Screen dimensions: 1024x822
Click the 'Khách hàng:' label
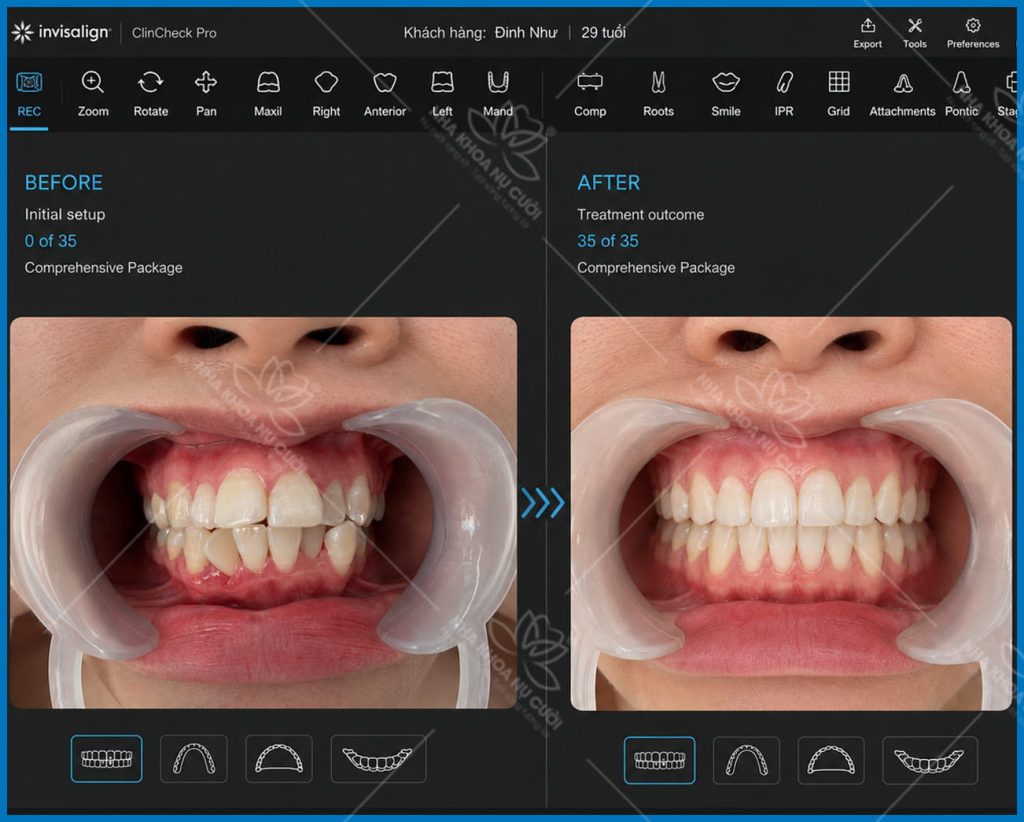tap(444, 33)
